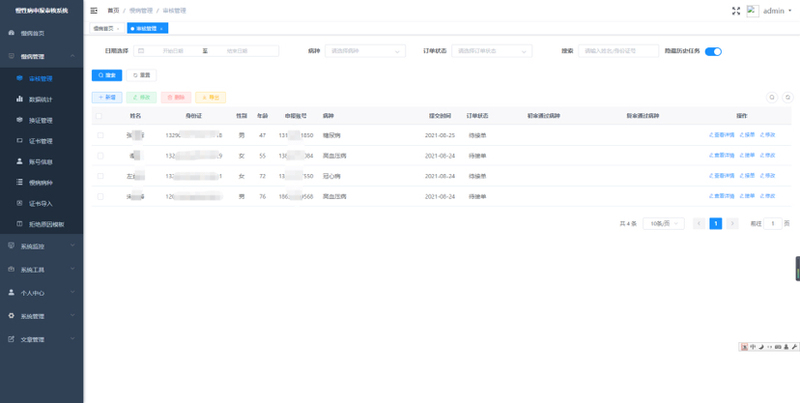Check the select-all checkbox in the table header
The width and height of the screenshot is (800, 403).
coord(100,116)
